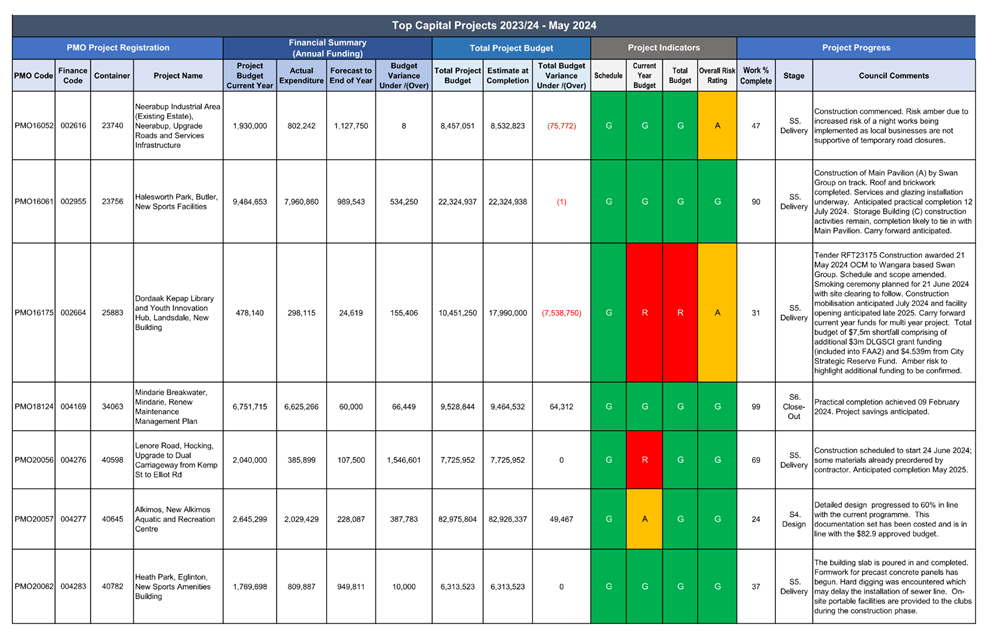
Task: Click the red Total Budget indicator in Dordaak Kepap row
Action: 680,312
